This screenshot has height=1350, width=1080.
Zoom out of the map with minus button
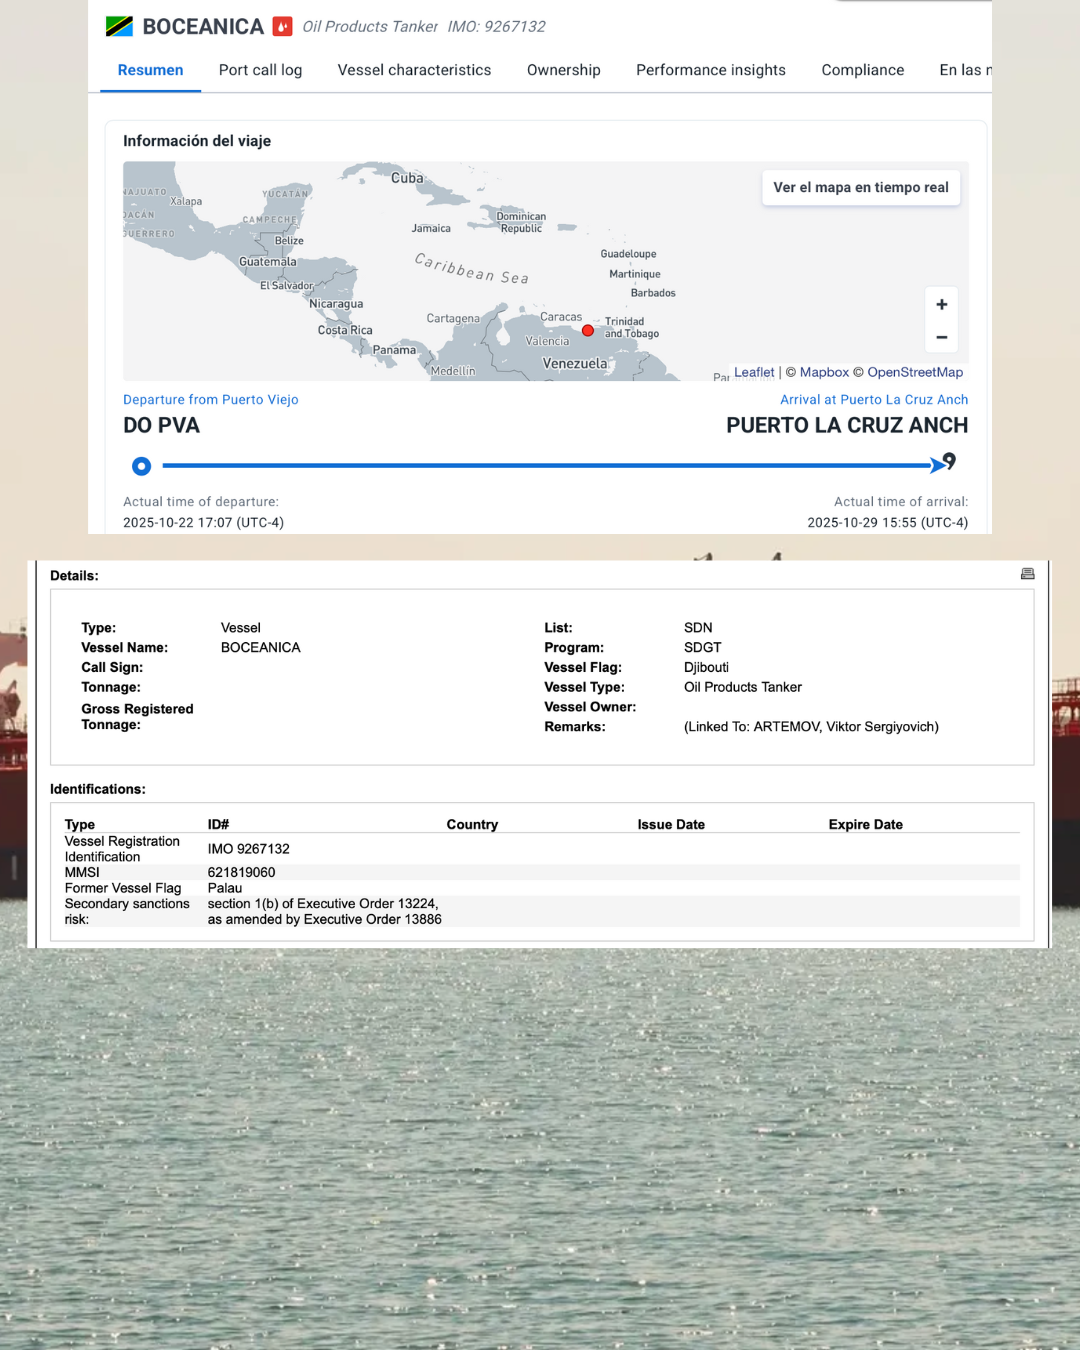click(941, 338)
